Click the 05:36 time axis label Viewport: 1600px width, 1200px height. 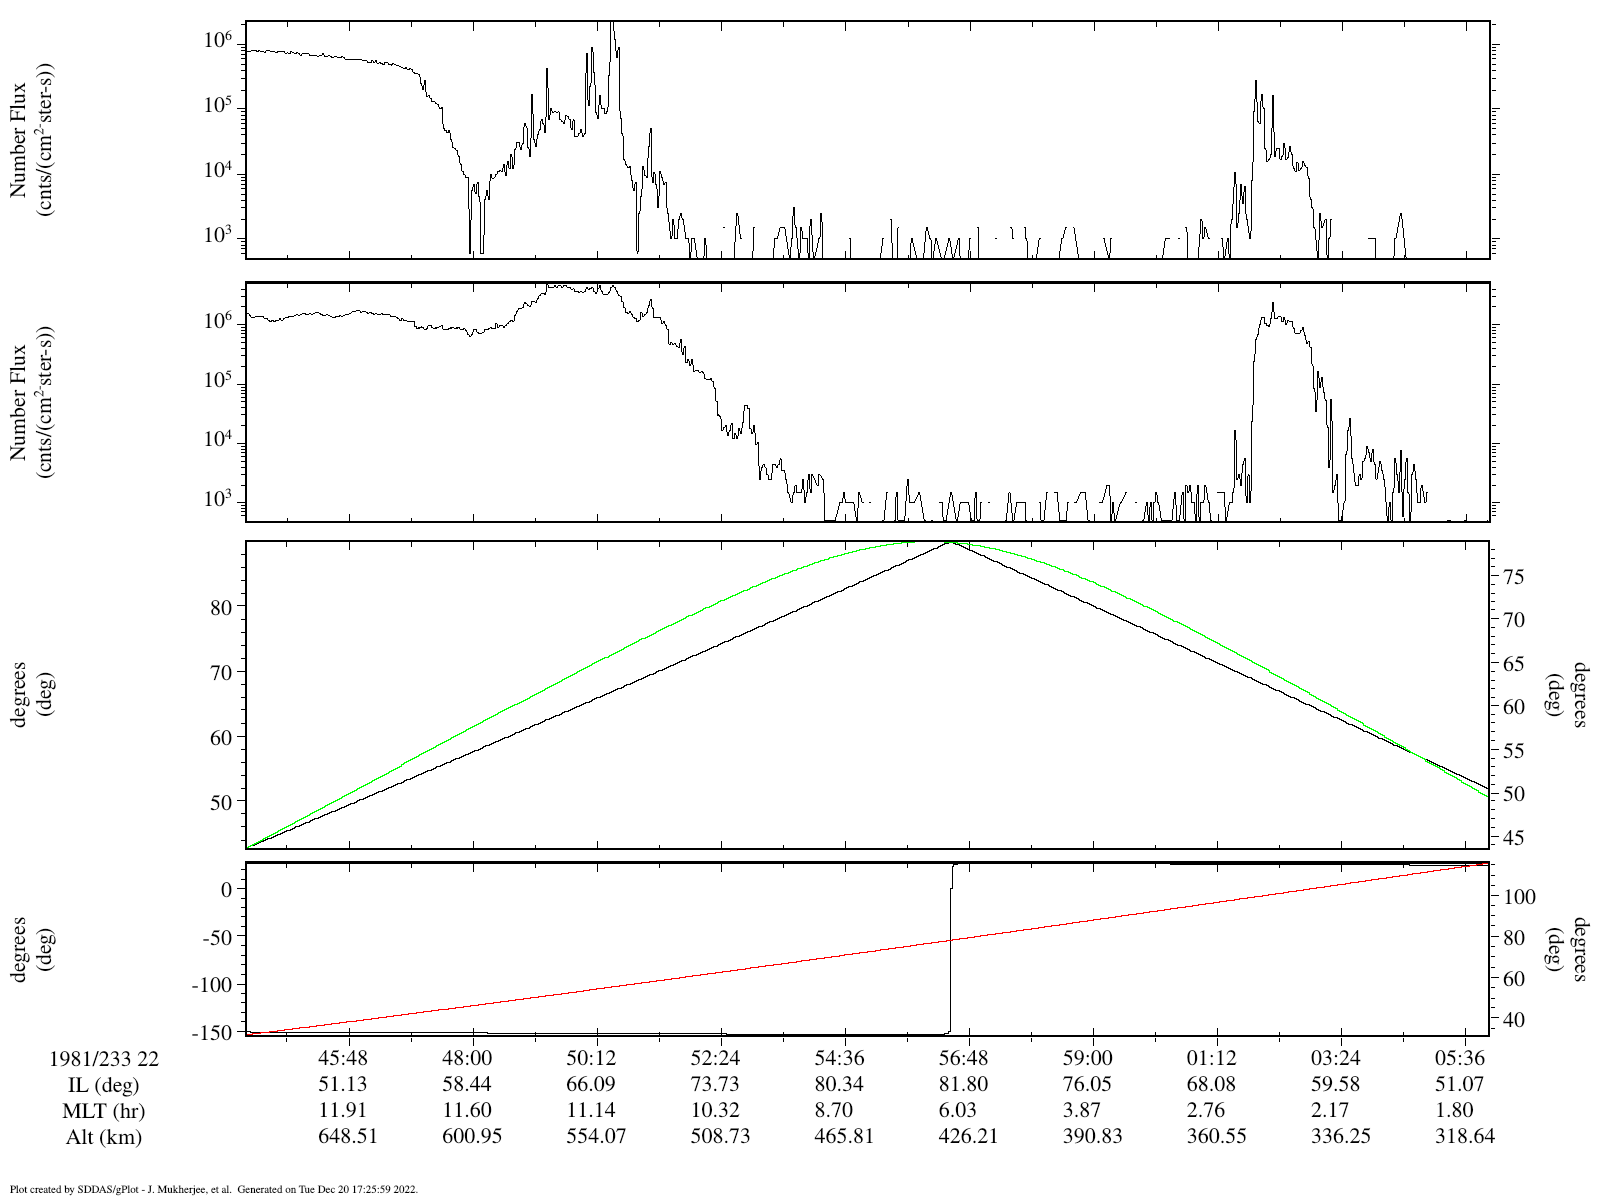click(x=1459, y=1058)
